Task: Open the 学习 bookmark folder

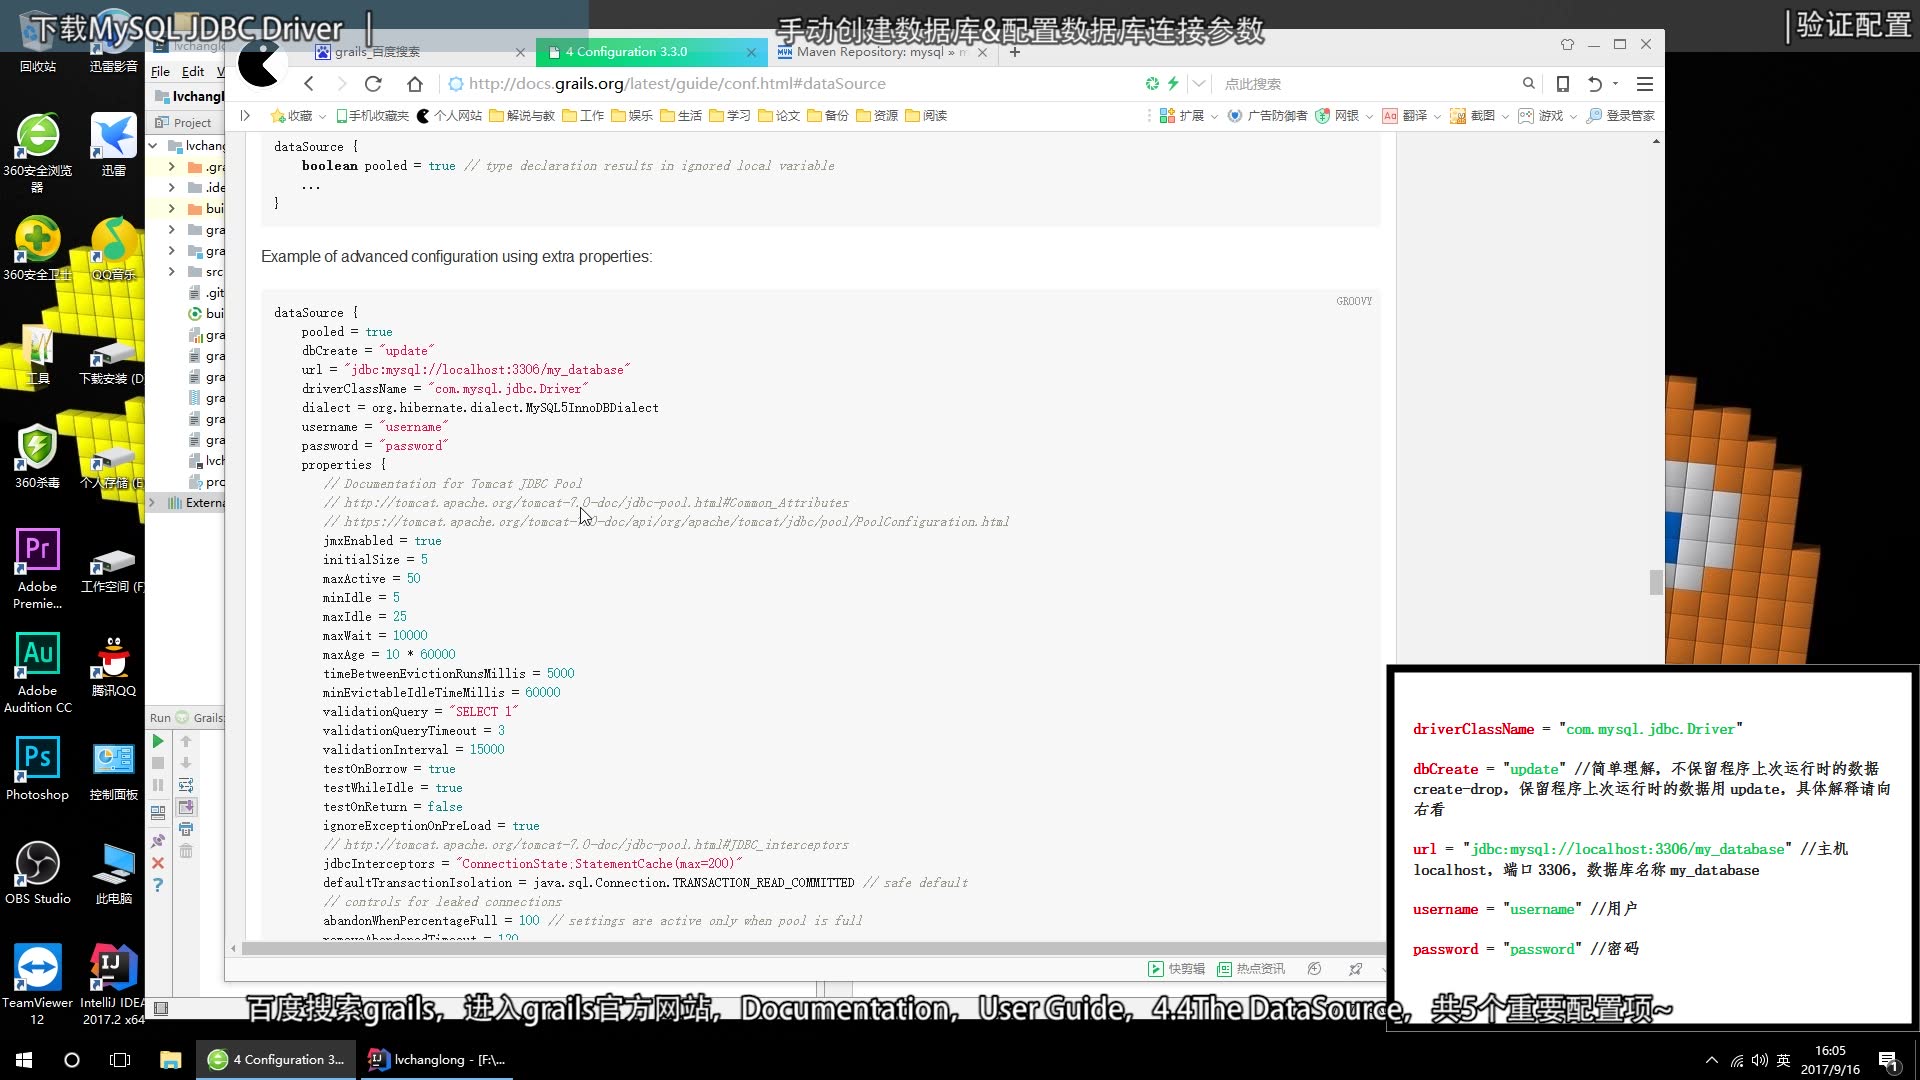Action: pyautogui.click(x=730, y=116)
